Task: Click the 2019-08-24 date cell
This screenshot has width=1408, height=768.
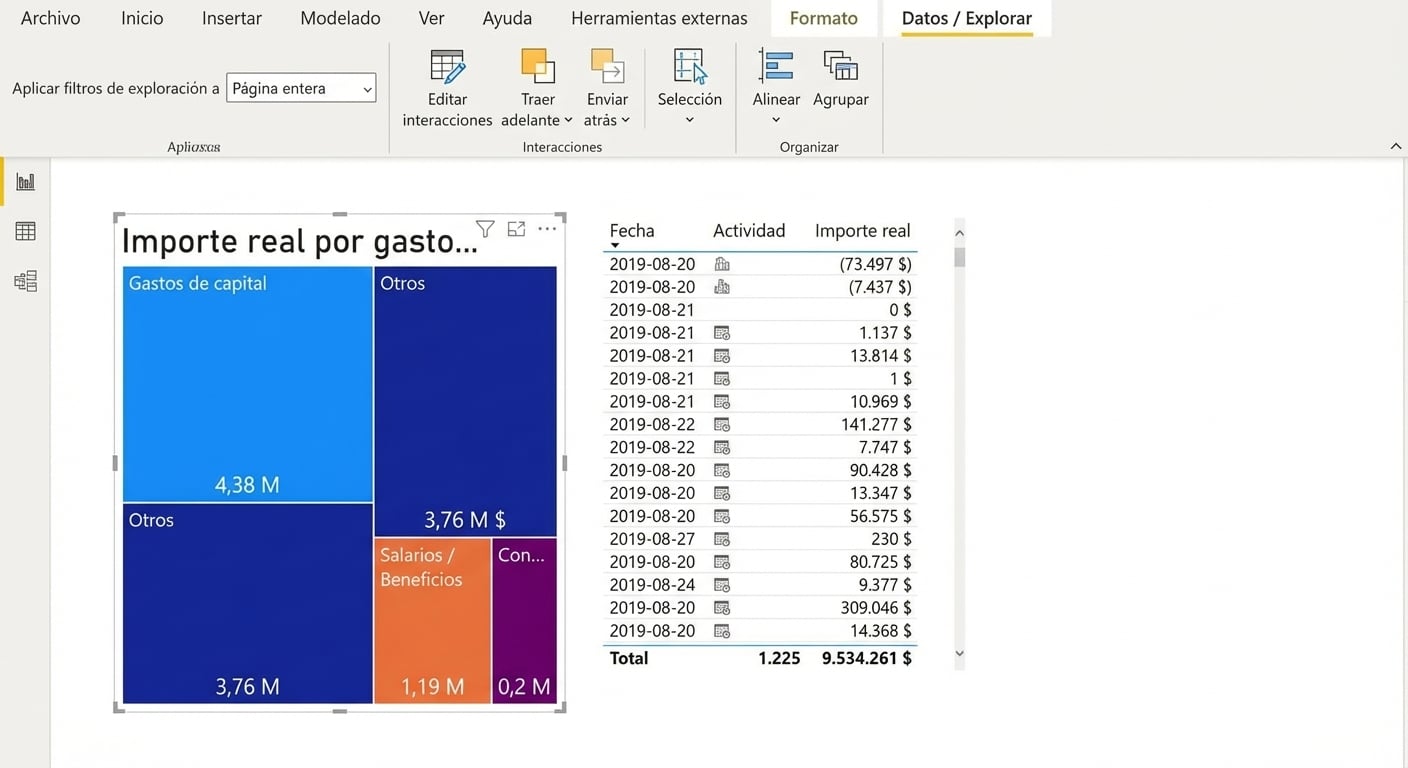Action: pos(652,585)
